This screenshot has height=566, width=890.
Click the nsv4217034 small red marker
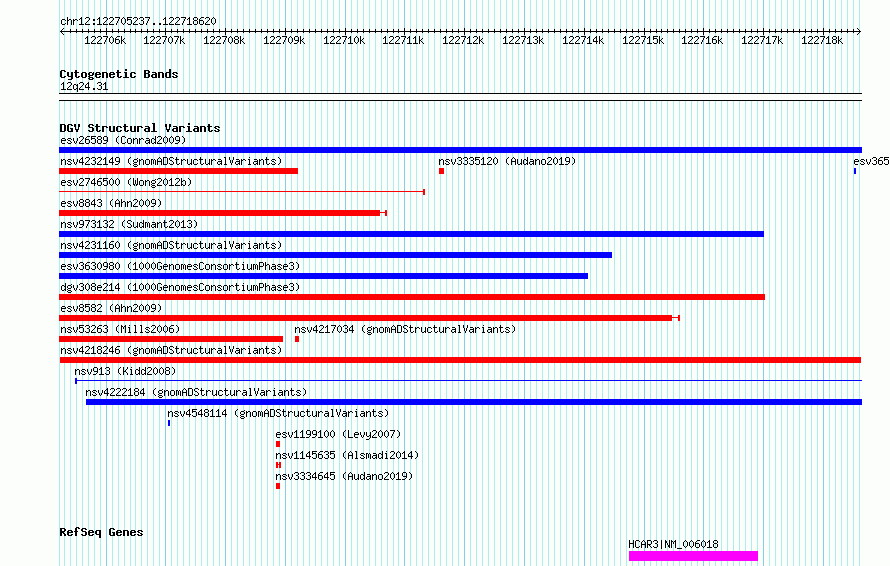point(297,339)
